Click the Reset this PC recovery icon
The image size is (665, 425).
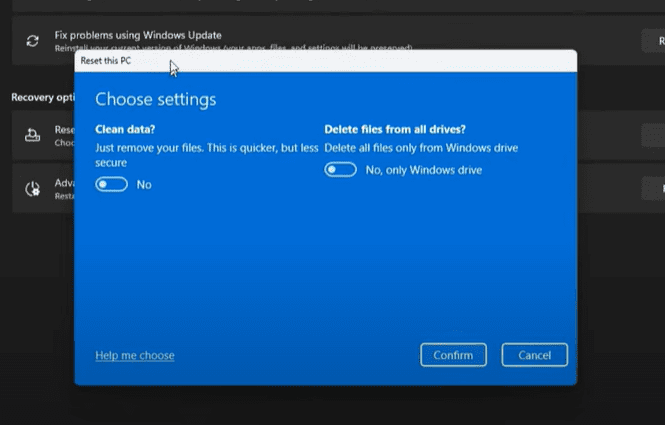pos(33,134)
